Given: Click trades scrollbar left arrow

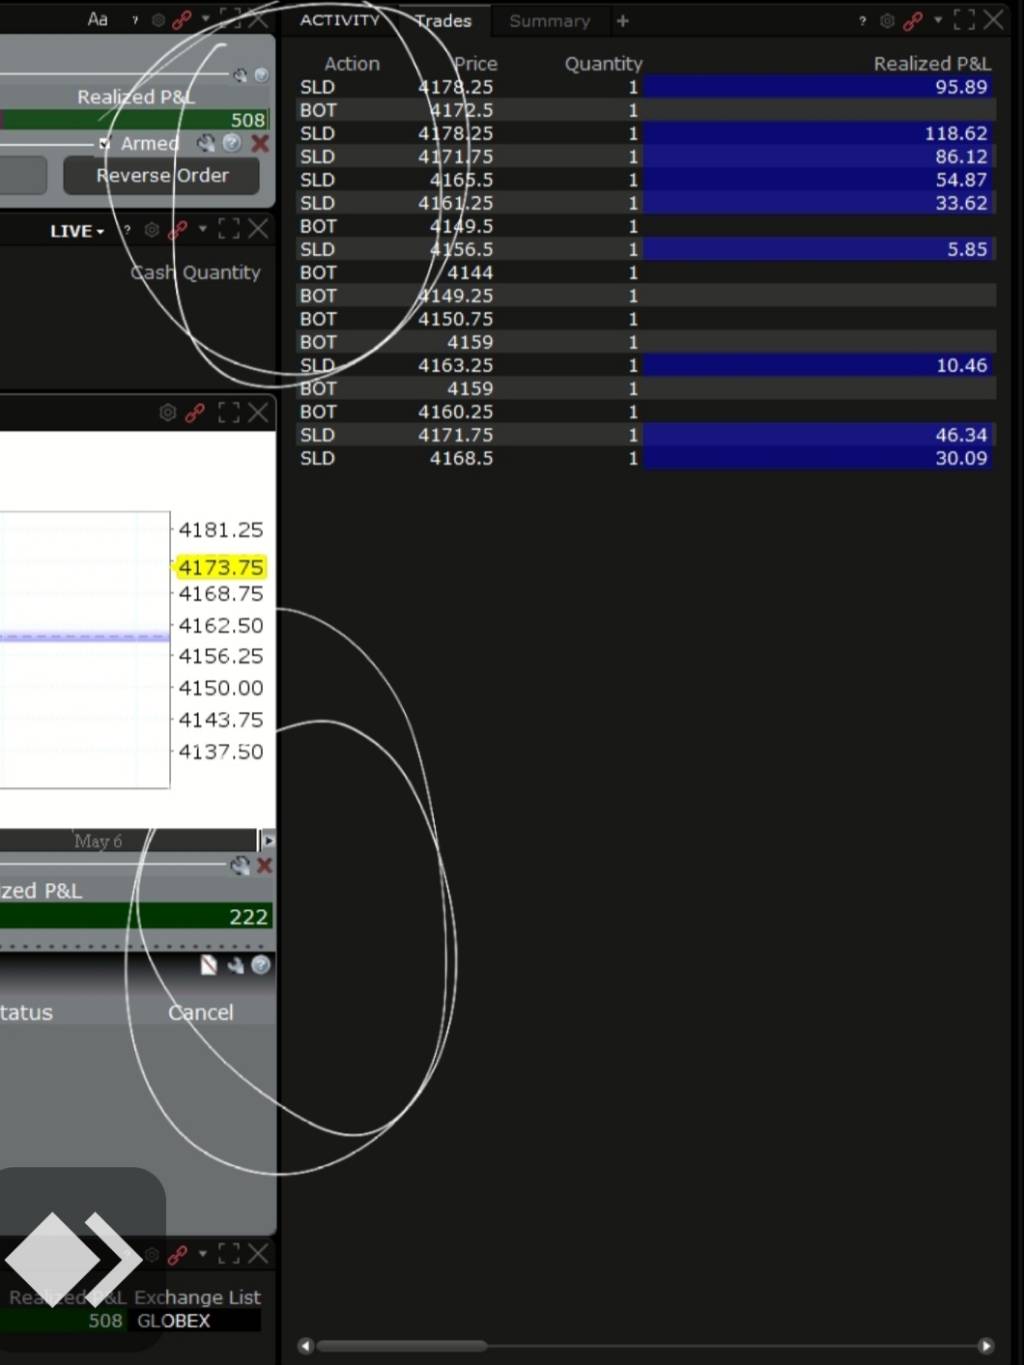Looking at the screenshot, I should [x=306, y=1346].
